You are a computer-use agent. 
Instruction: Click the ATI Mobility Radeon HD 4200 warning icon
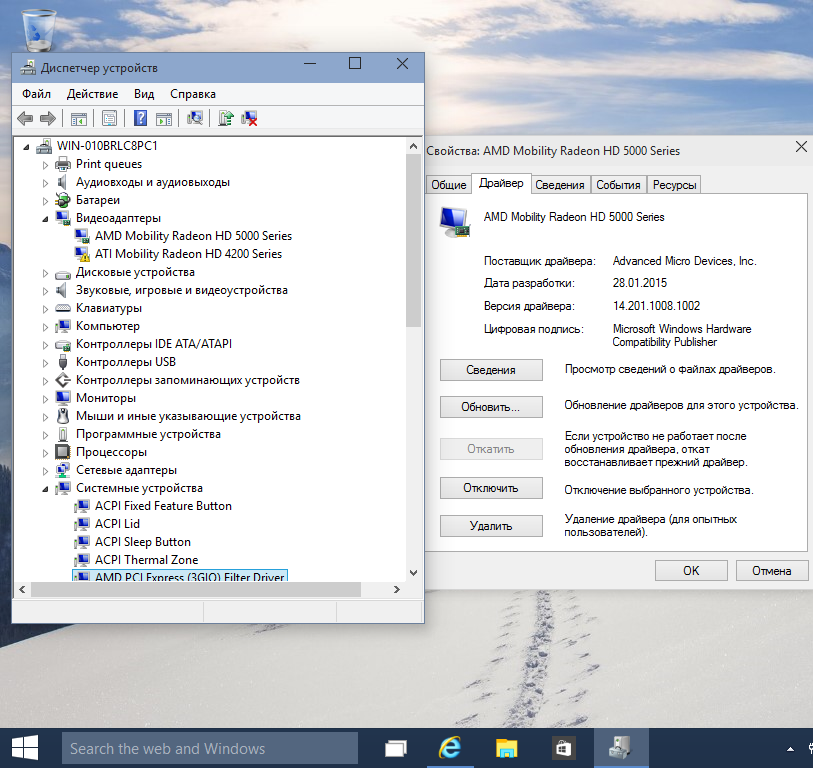tap(82, 254)
